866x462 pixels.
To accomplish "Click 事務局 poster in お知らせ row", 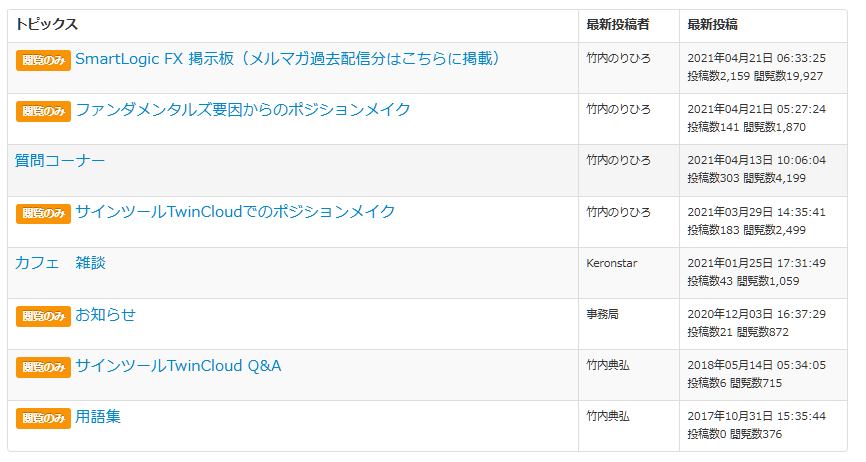I will pos(603,314).
